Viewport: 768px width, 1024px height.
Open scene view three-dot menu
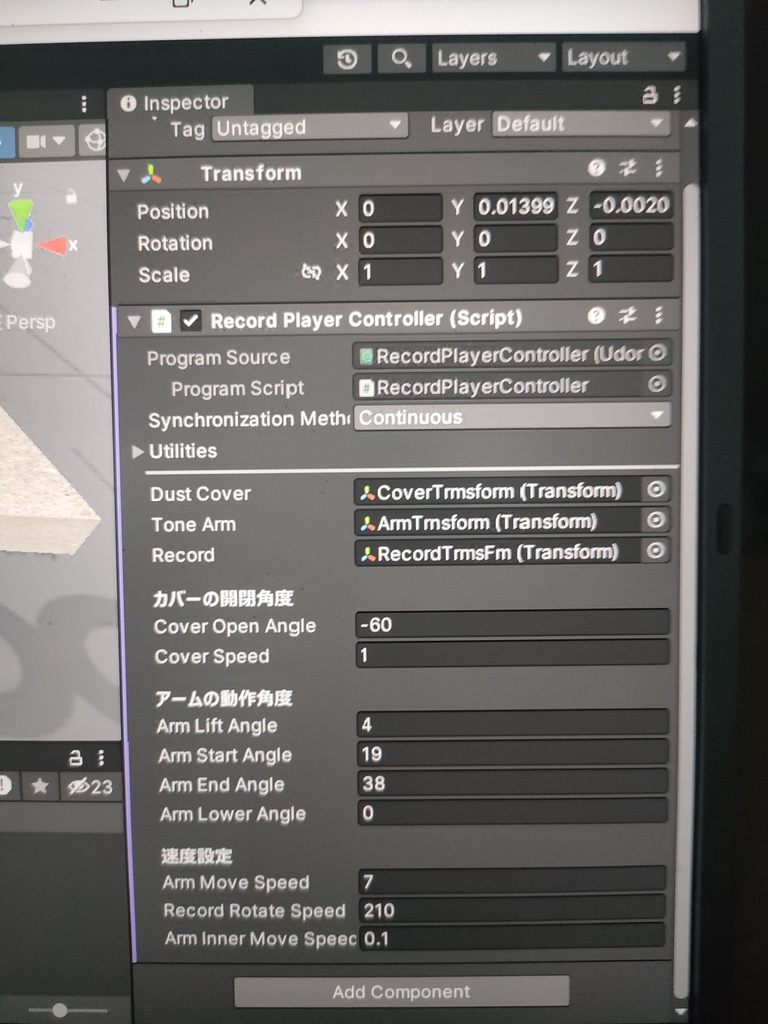pos(84,104)
